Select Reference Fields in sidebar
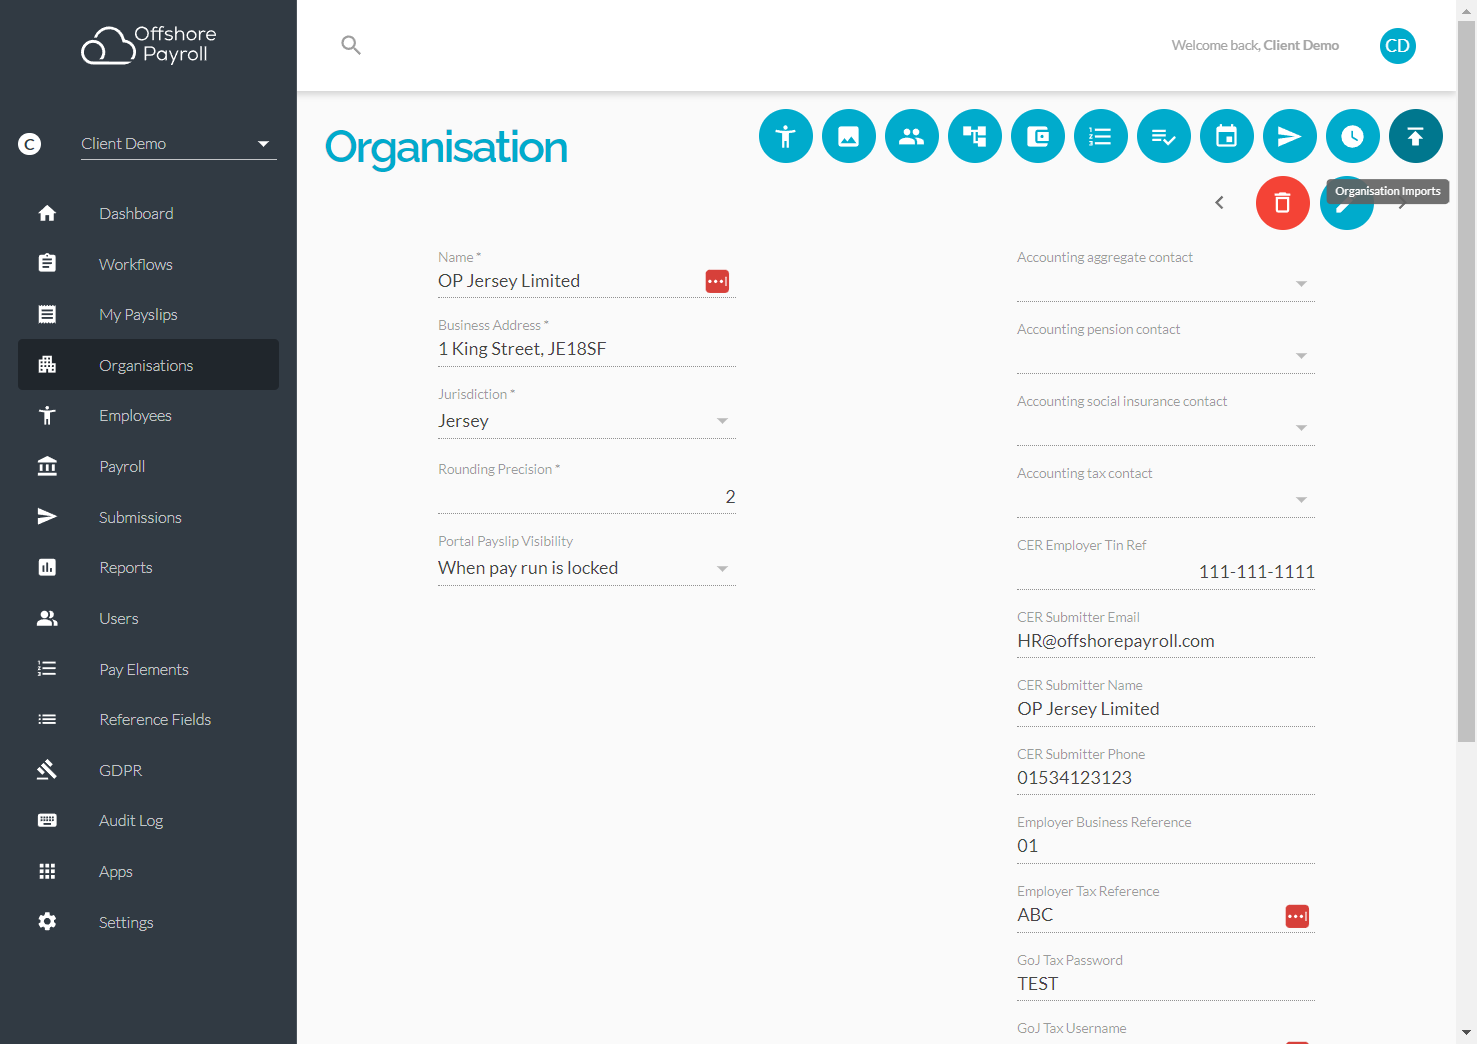Viewport: 1477px width, 1044px height. (x=148, y=720)
